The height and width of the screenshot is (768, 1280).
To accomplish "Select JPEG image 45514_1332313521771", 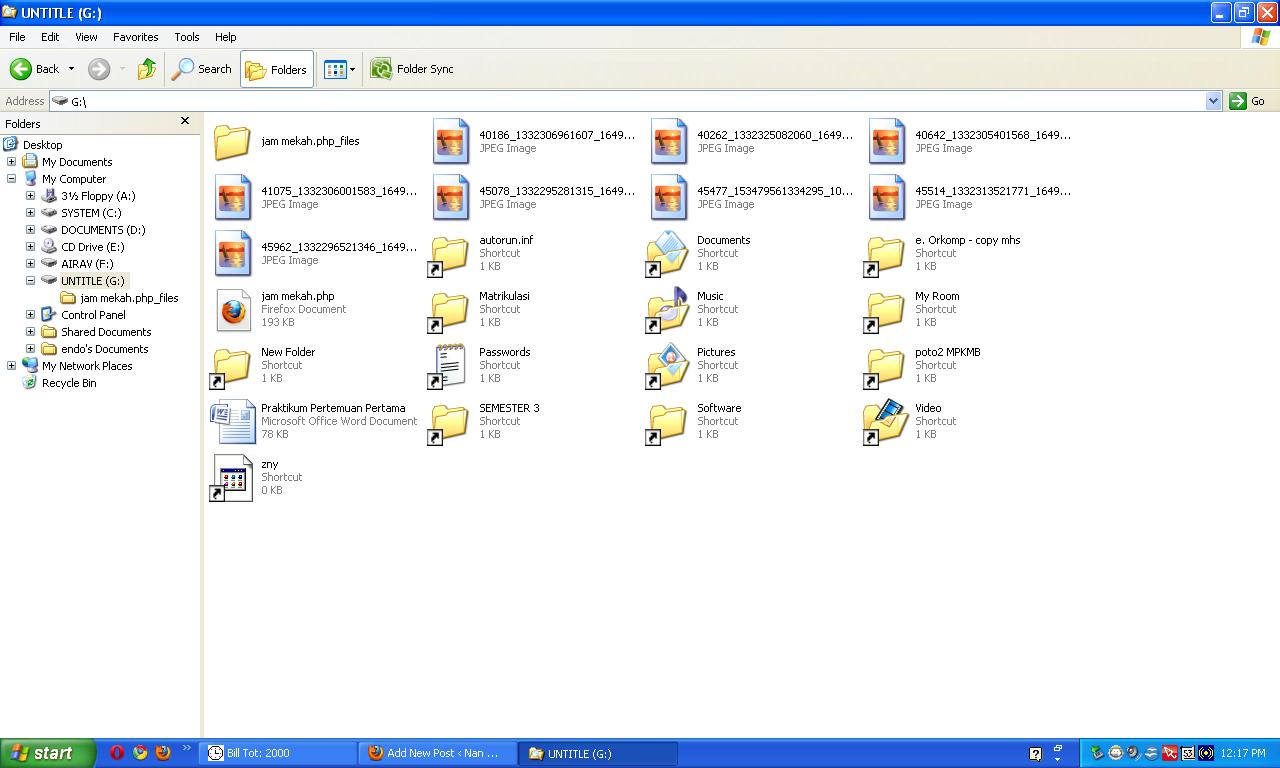I will click(x=886, y=197).
